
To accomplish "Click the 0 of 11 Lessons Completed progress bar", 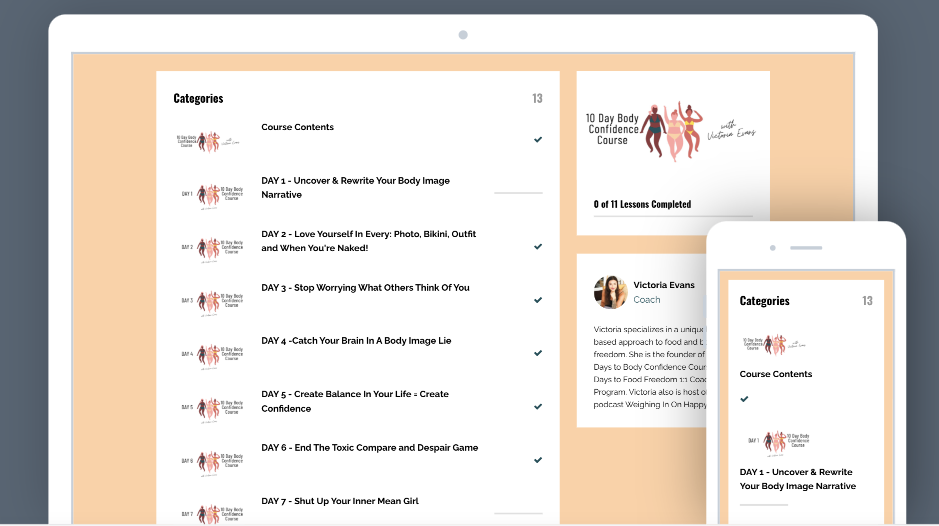I will pos(673,216).
